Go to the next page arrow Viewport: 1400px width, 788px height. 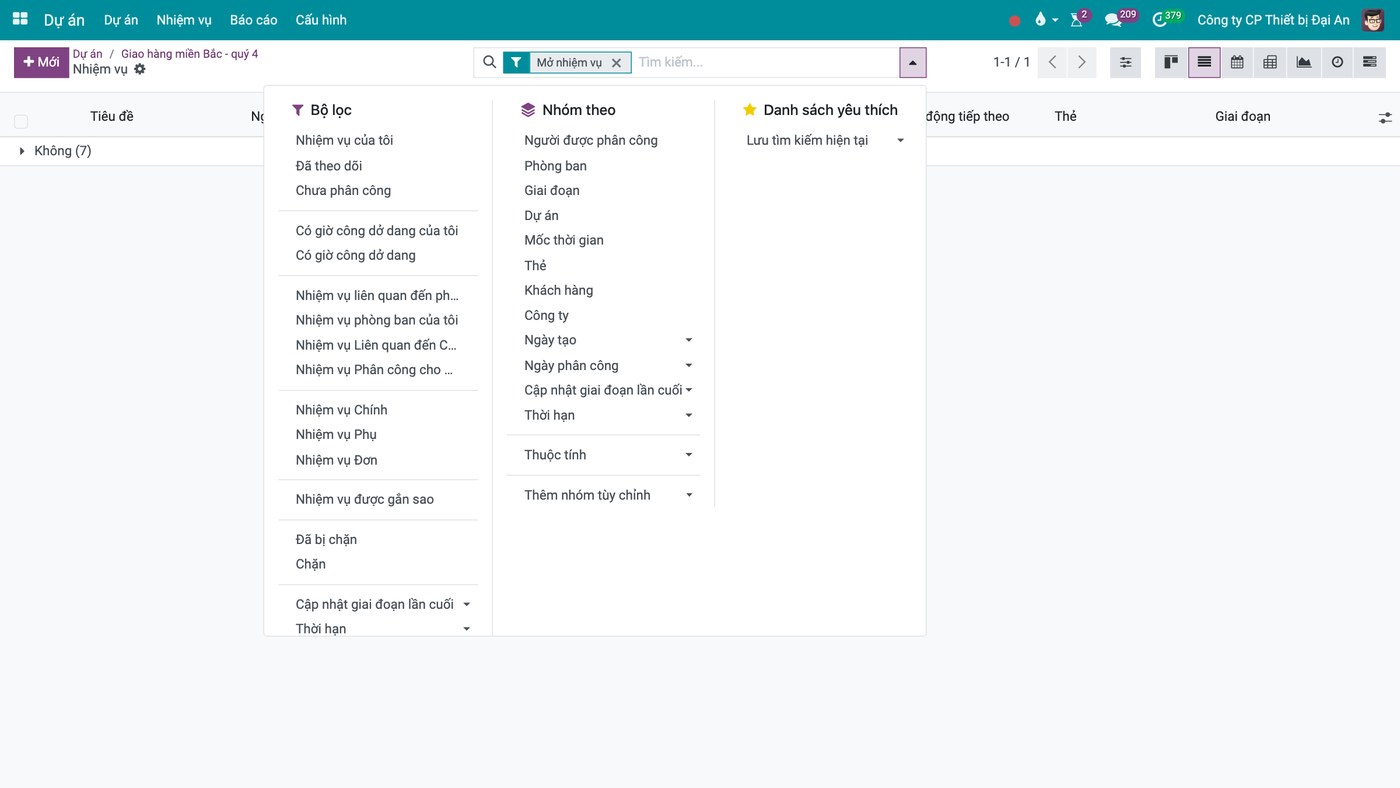[1081, 62]
